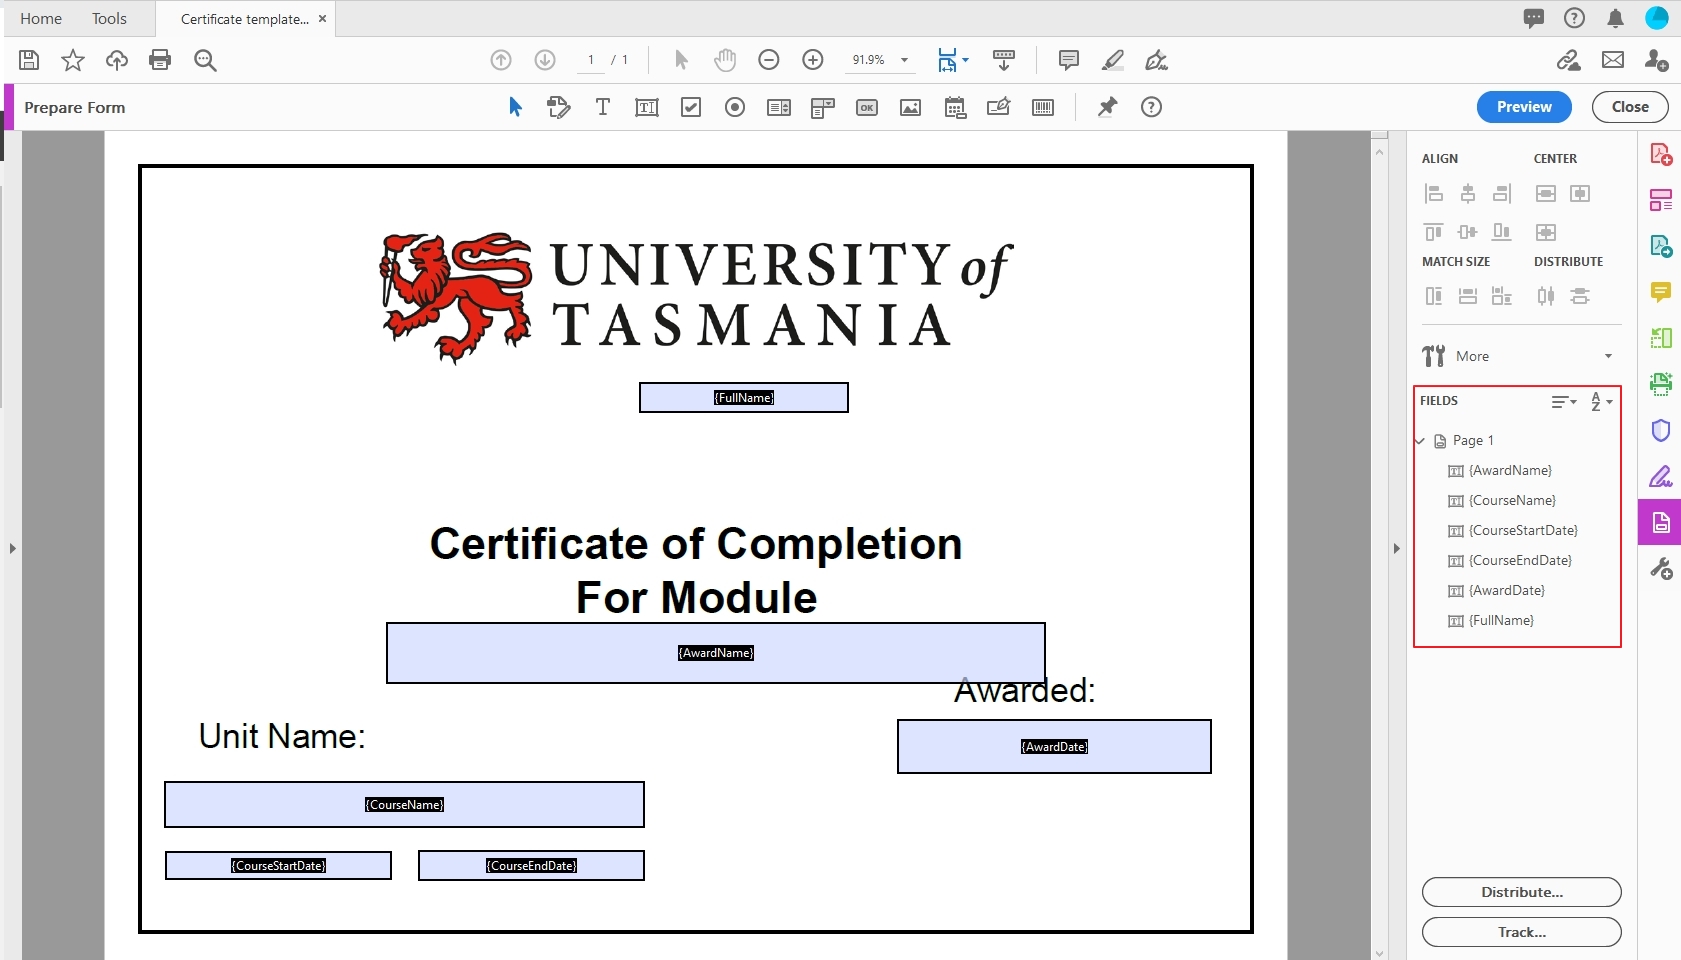This screenshot has width=1681, height=960.
Task: Select the {AwardDate} field on the certificate
Action: (1054, 746)
